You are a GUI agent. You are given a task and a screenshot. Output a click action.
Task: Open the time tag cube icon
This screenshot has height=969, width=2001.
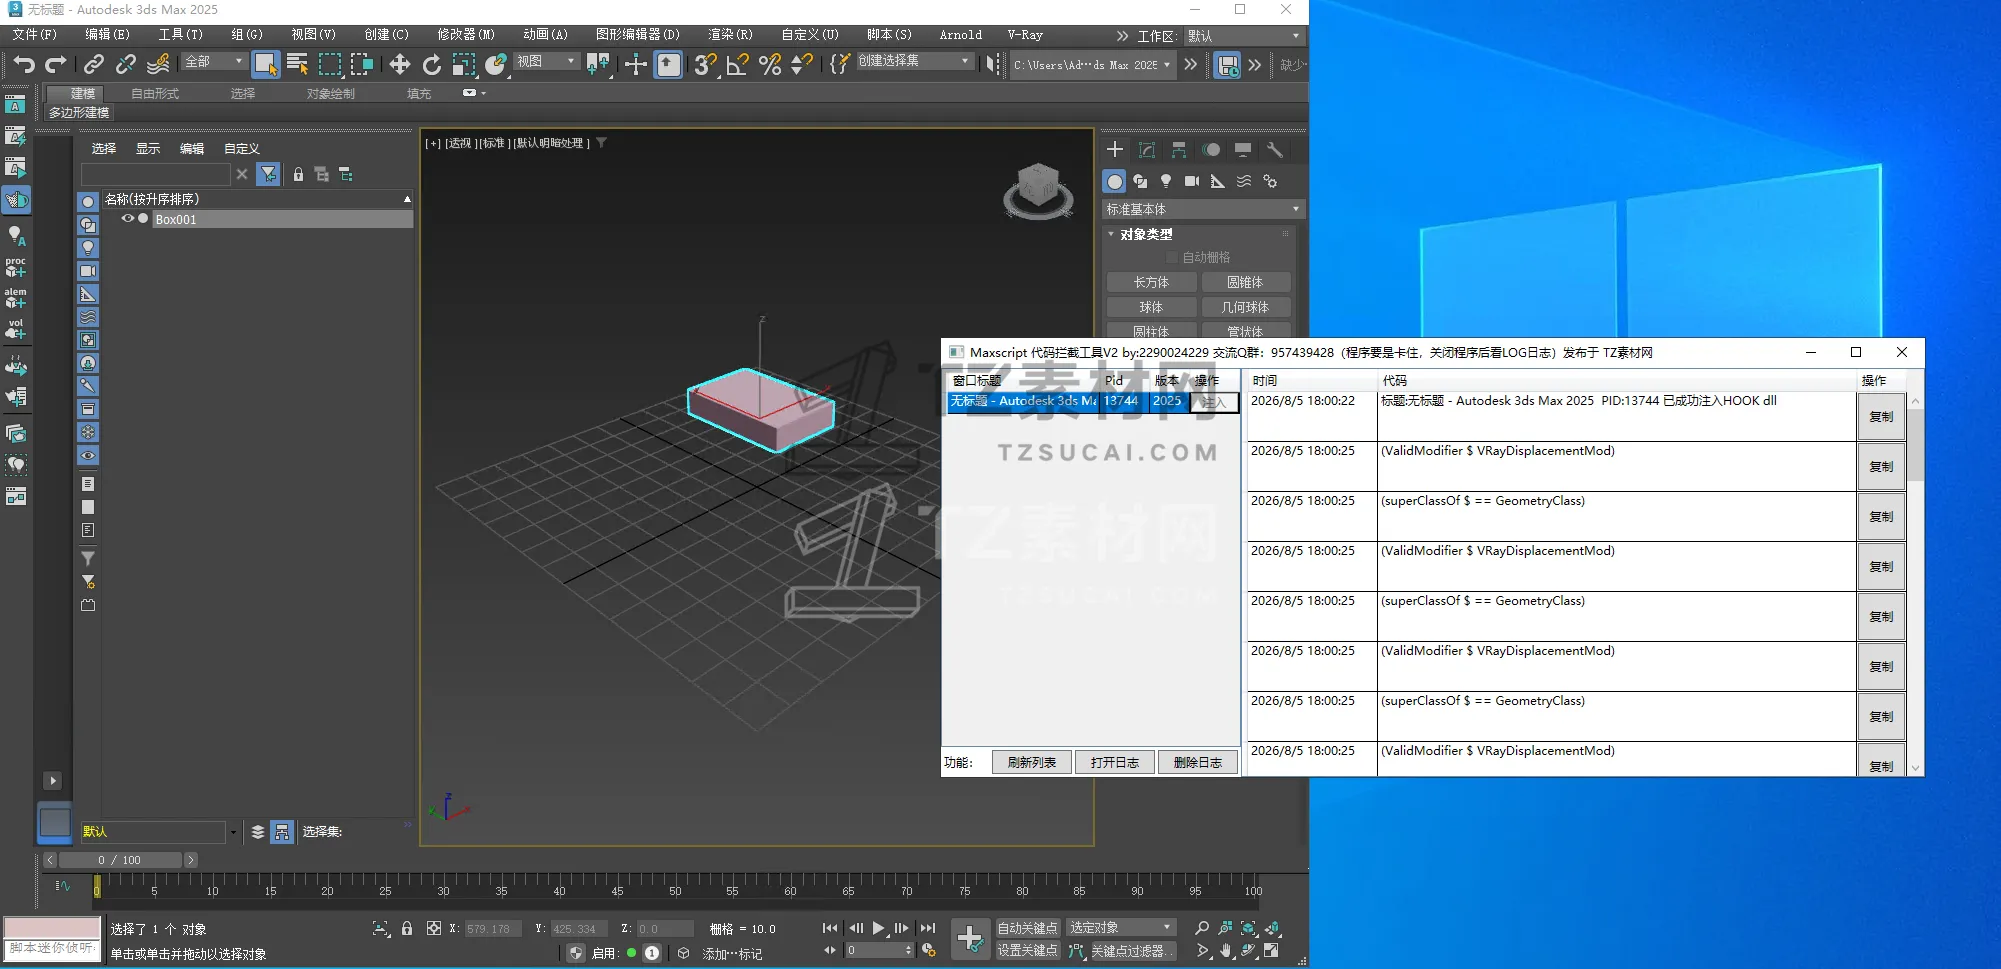pos(683,954)
